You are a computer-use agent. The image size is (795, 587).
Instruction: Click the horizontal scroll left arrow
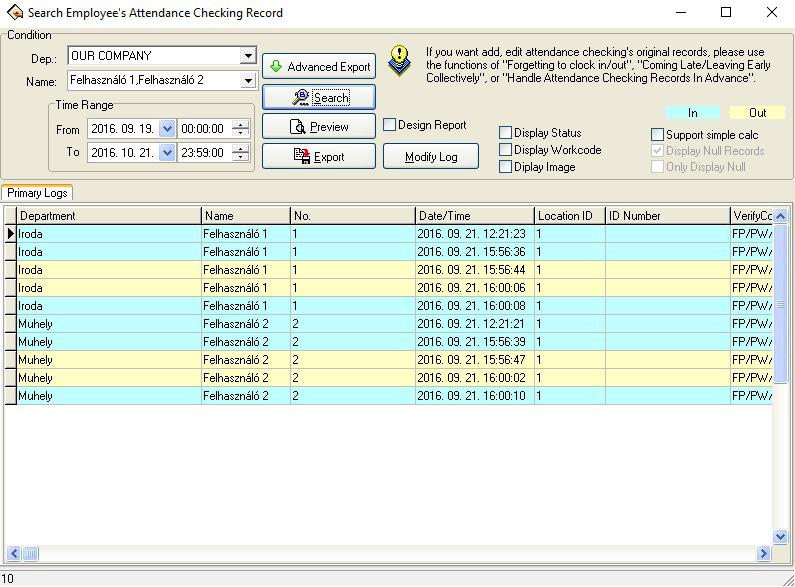pos(13,553)
